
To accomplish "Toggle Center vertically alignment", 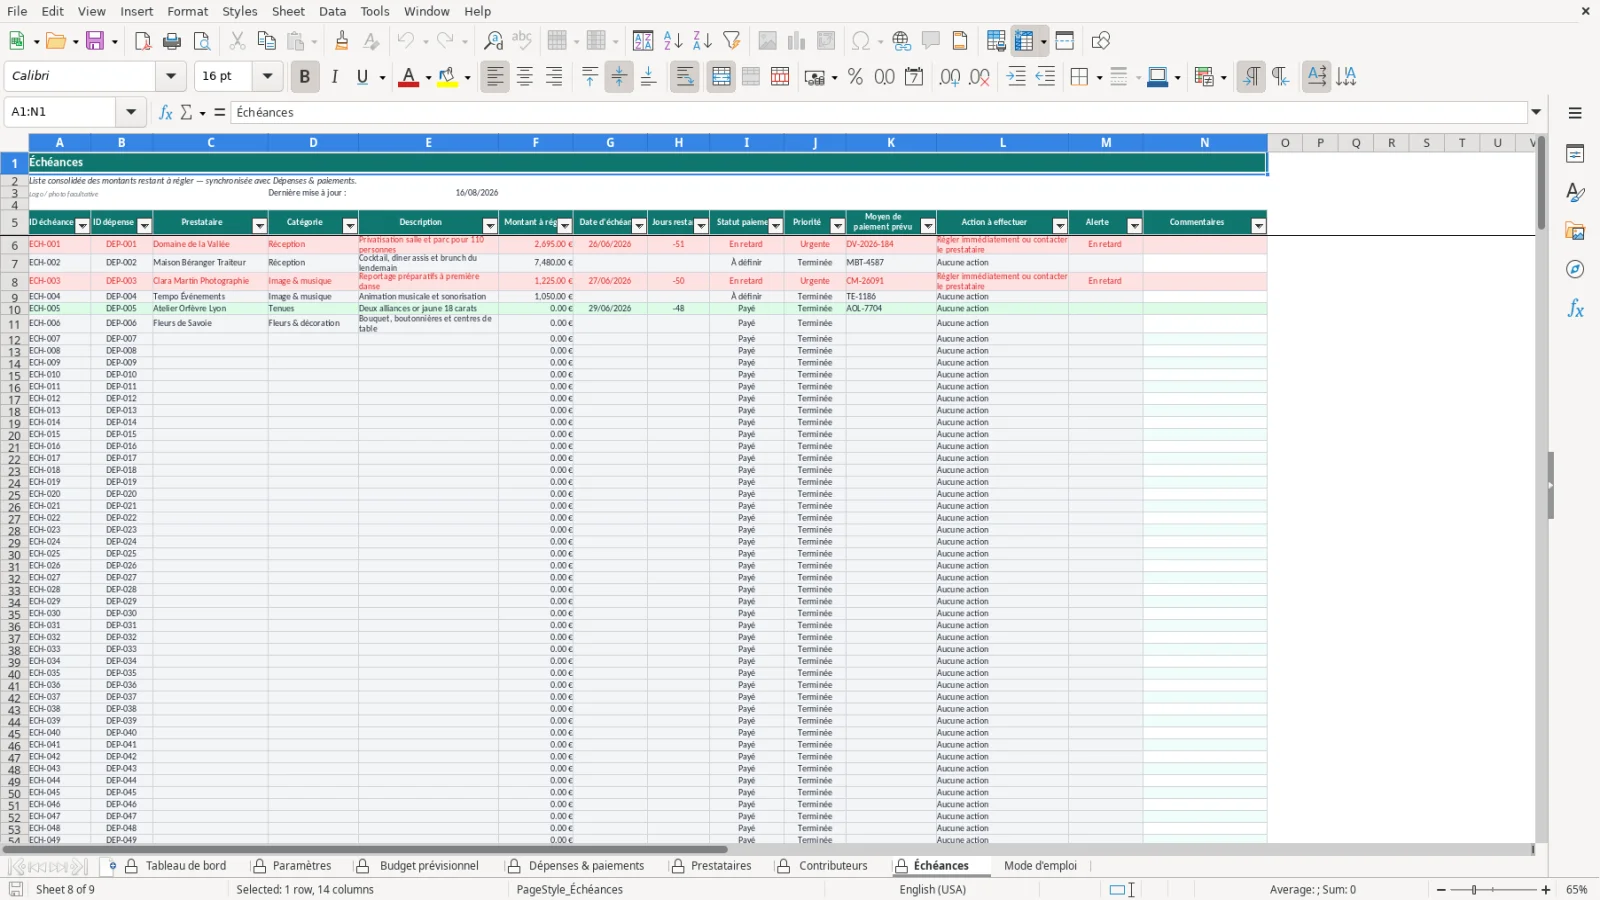I will pyautogui.click(x=619, y=77).
